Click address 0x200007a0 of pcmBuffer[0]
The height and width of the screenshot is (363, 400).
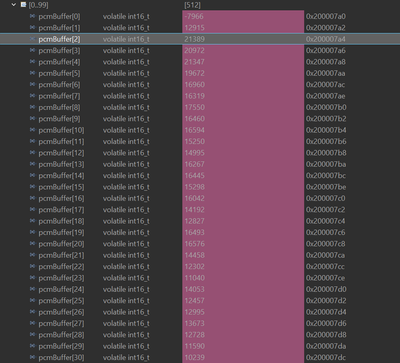point(326,16)
